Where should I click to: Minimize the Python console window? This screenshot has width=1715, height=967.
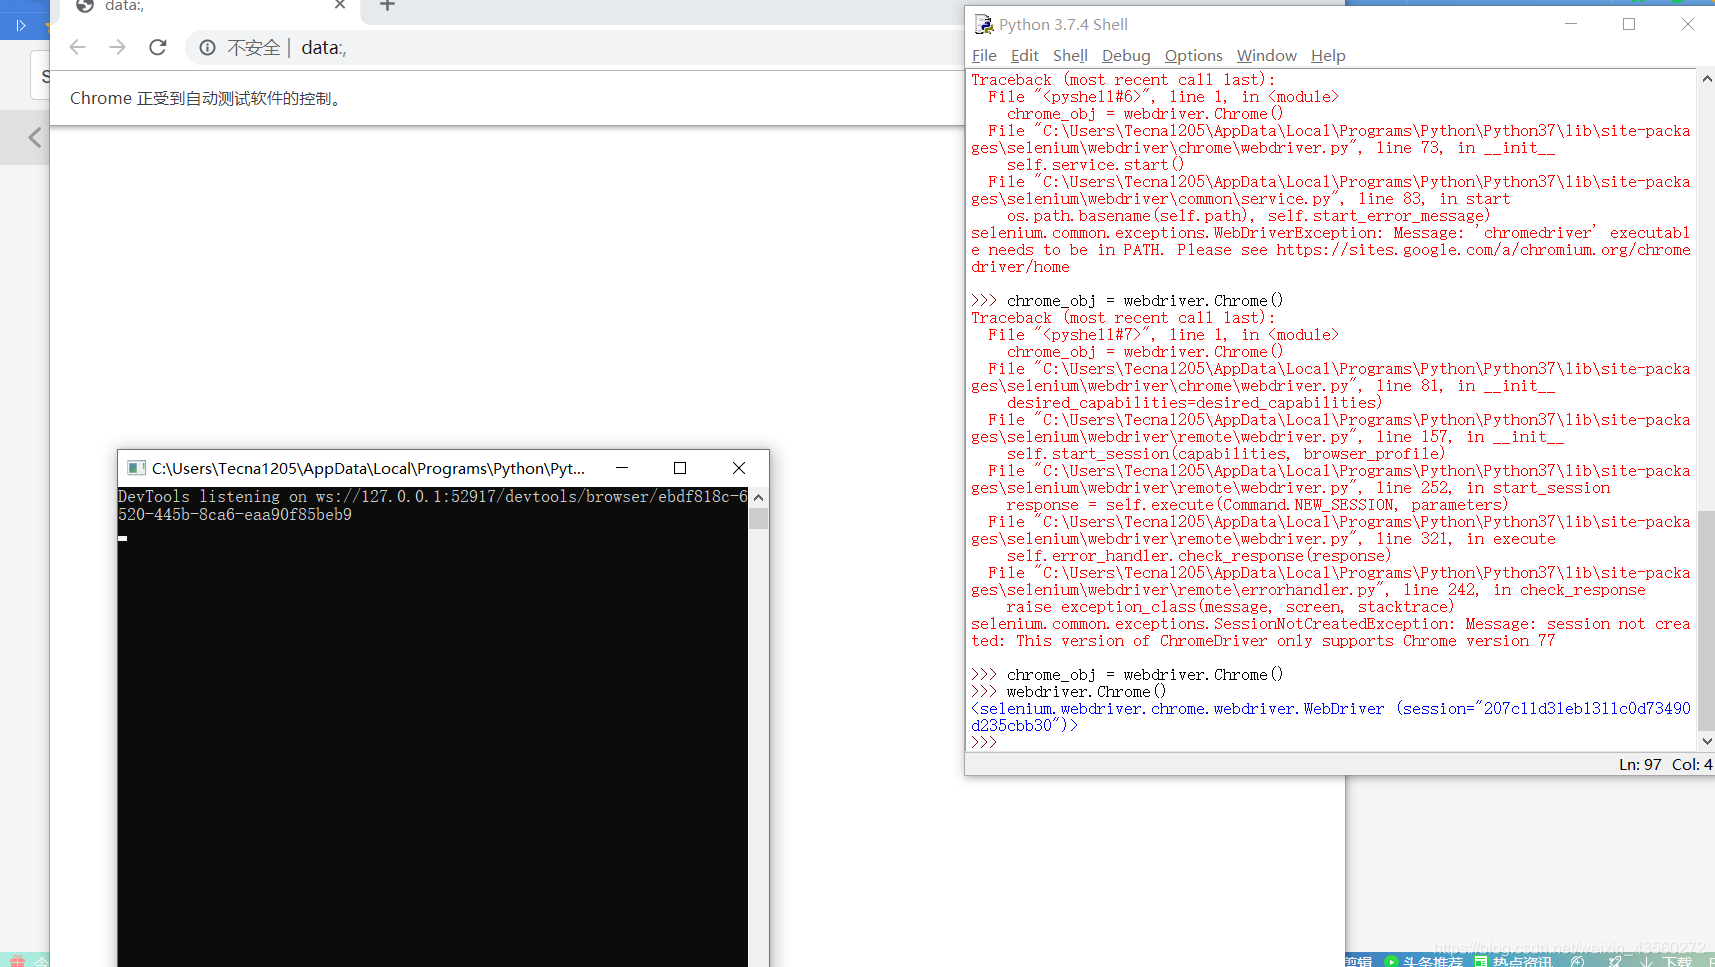(x=622, y=468)
